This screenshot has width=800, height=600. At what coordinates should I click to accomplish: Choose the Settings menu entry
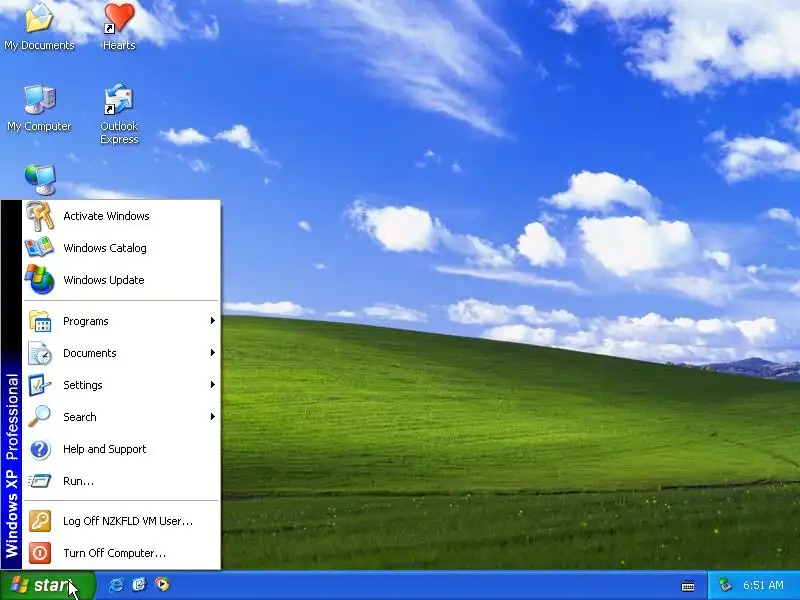(121, 385)
